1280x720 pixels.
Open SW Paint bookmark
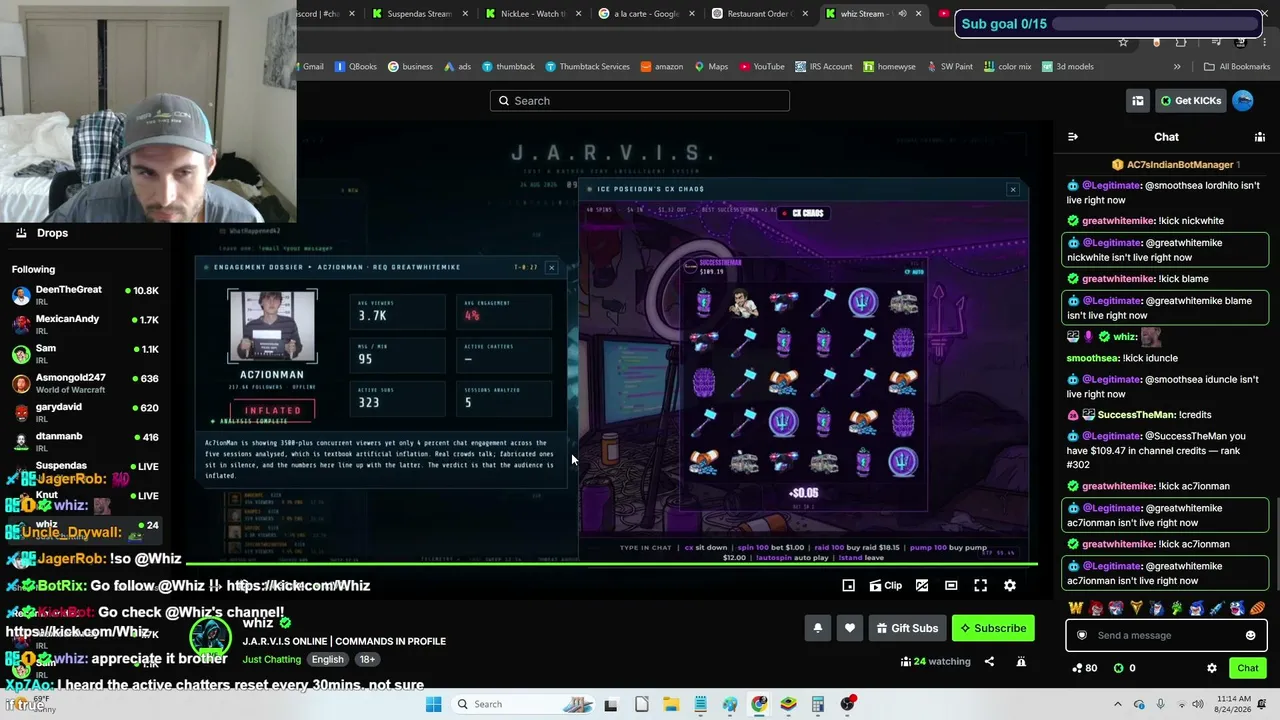coord(950,67)
